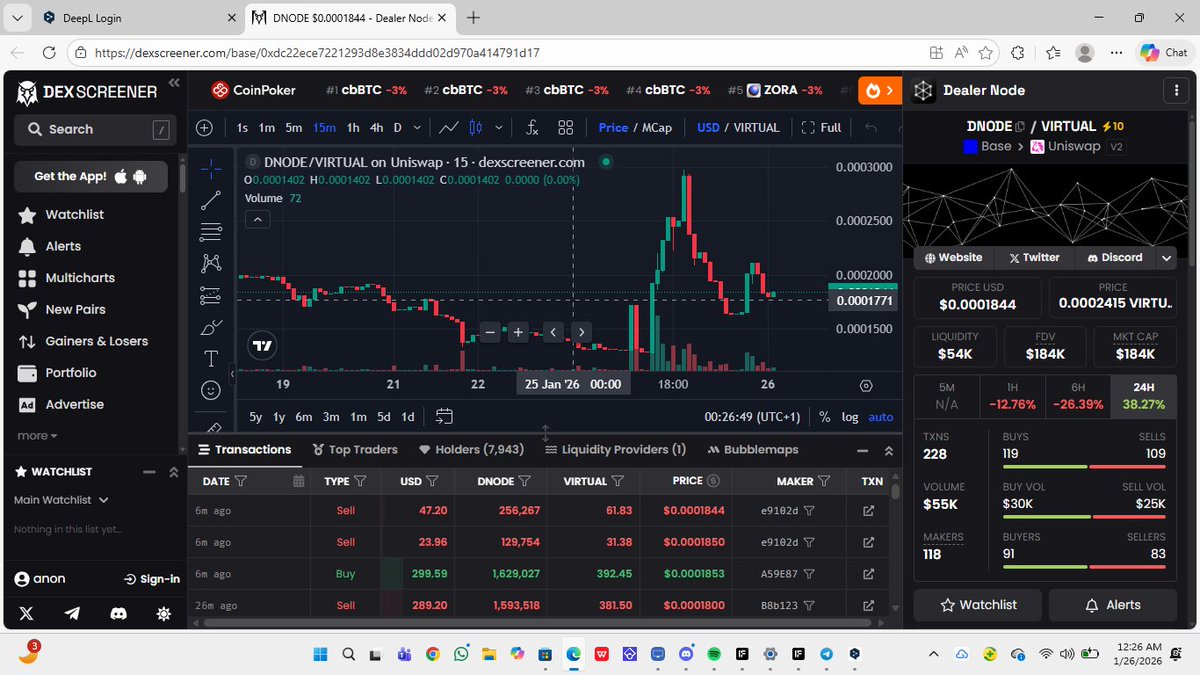Viewport: 1200px width, 675px height.
Task: Show chart prices in USD
Action: [708, 128]
